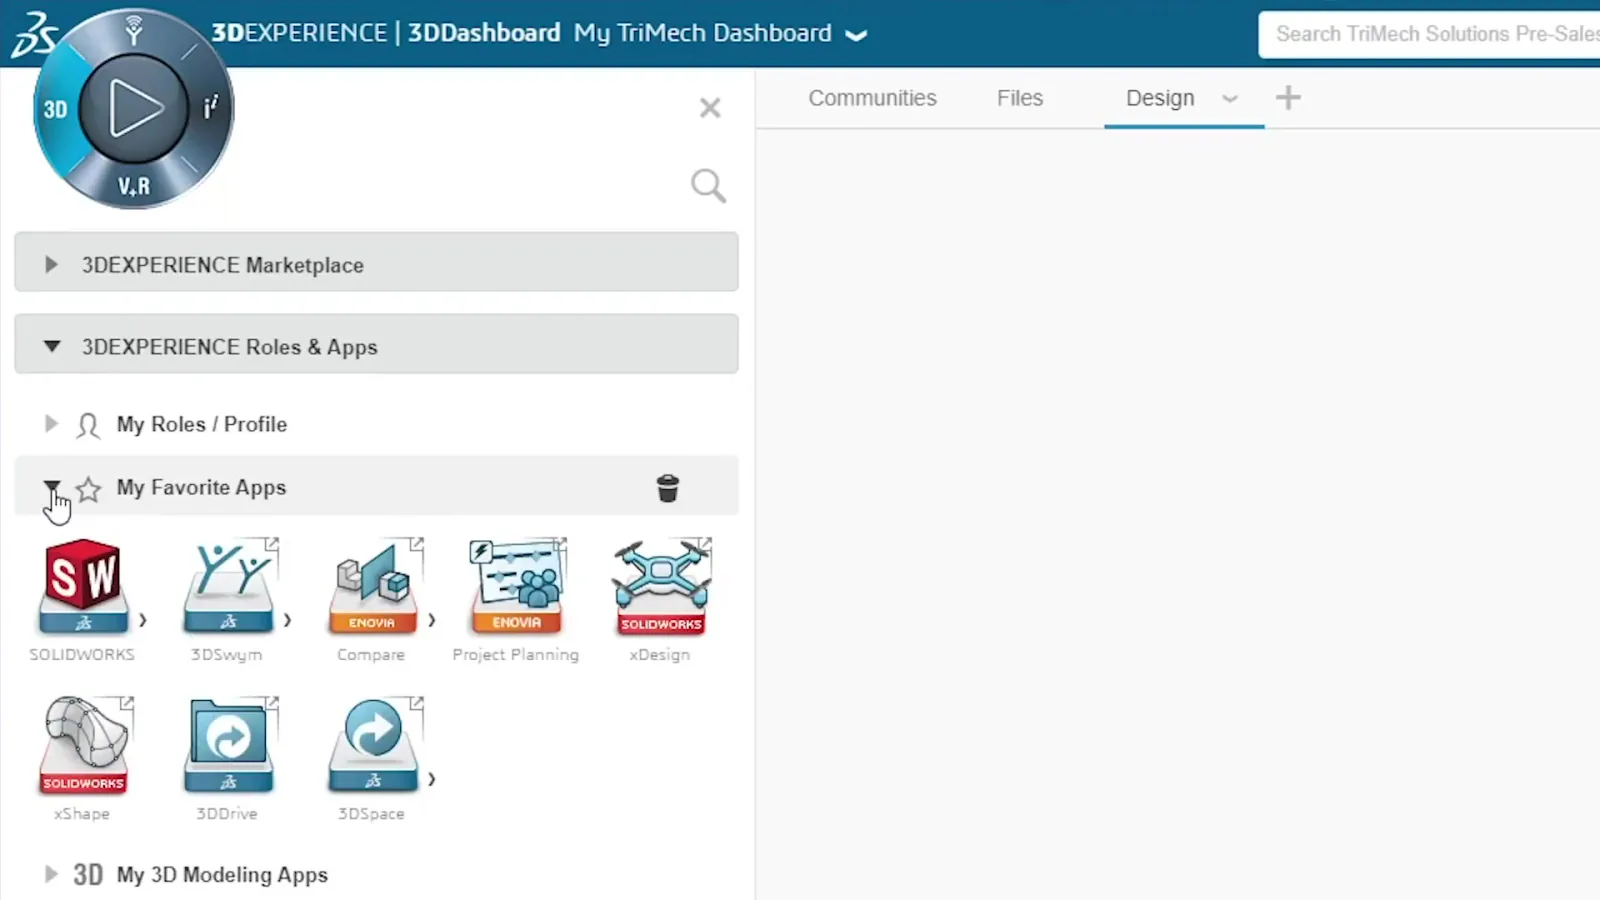
Task: Expand SOLIDWORKS app options arrow
Action: click(143, 620)
